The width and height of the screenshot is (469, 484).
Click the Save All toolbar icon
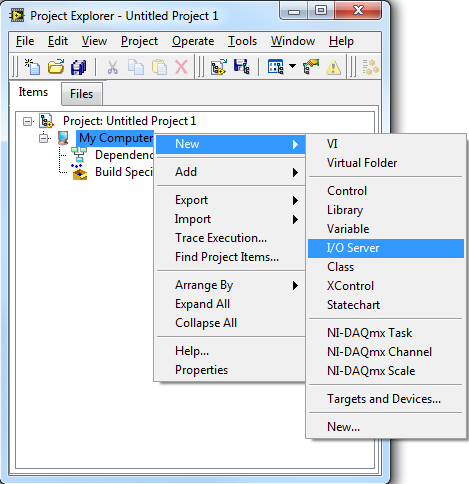(79, 67)
